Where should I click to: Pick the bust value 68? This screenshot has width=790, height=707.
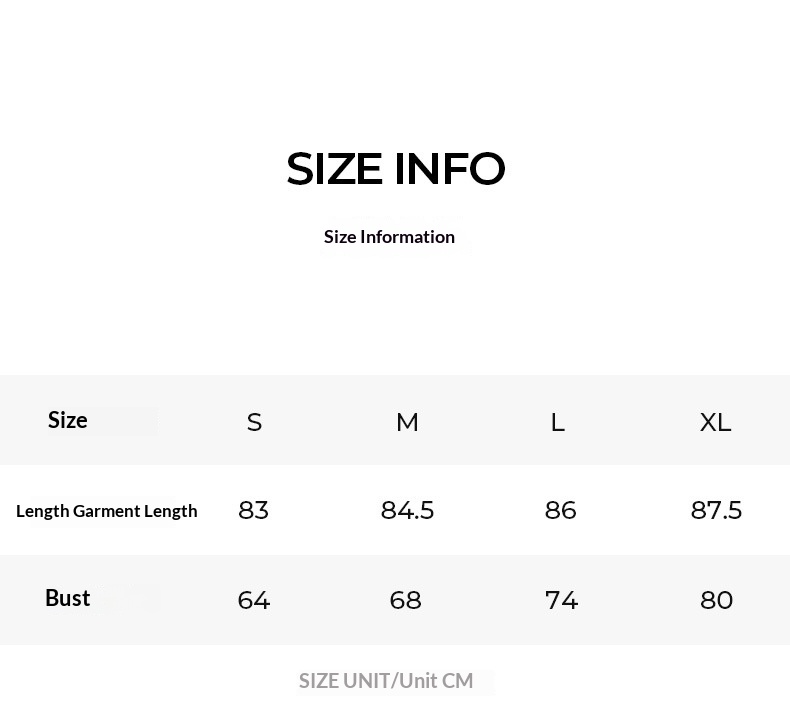coord(405,600)
